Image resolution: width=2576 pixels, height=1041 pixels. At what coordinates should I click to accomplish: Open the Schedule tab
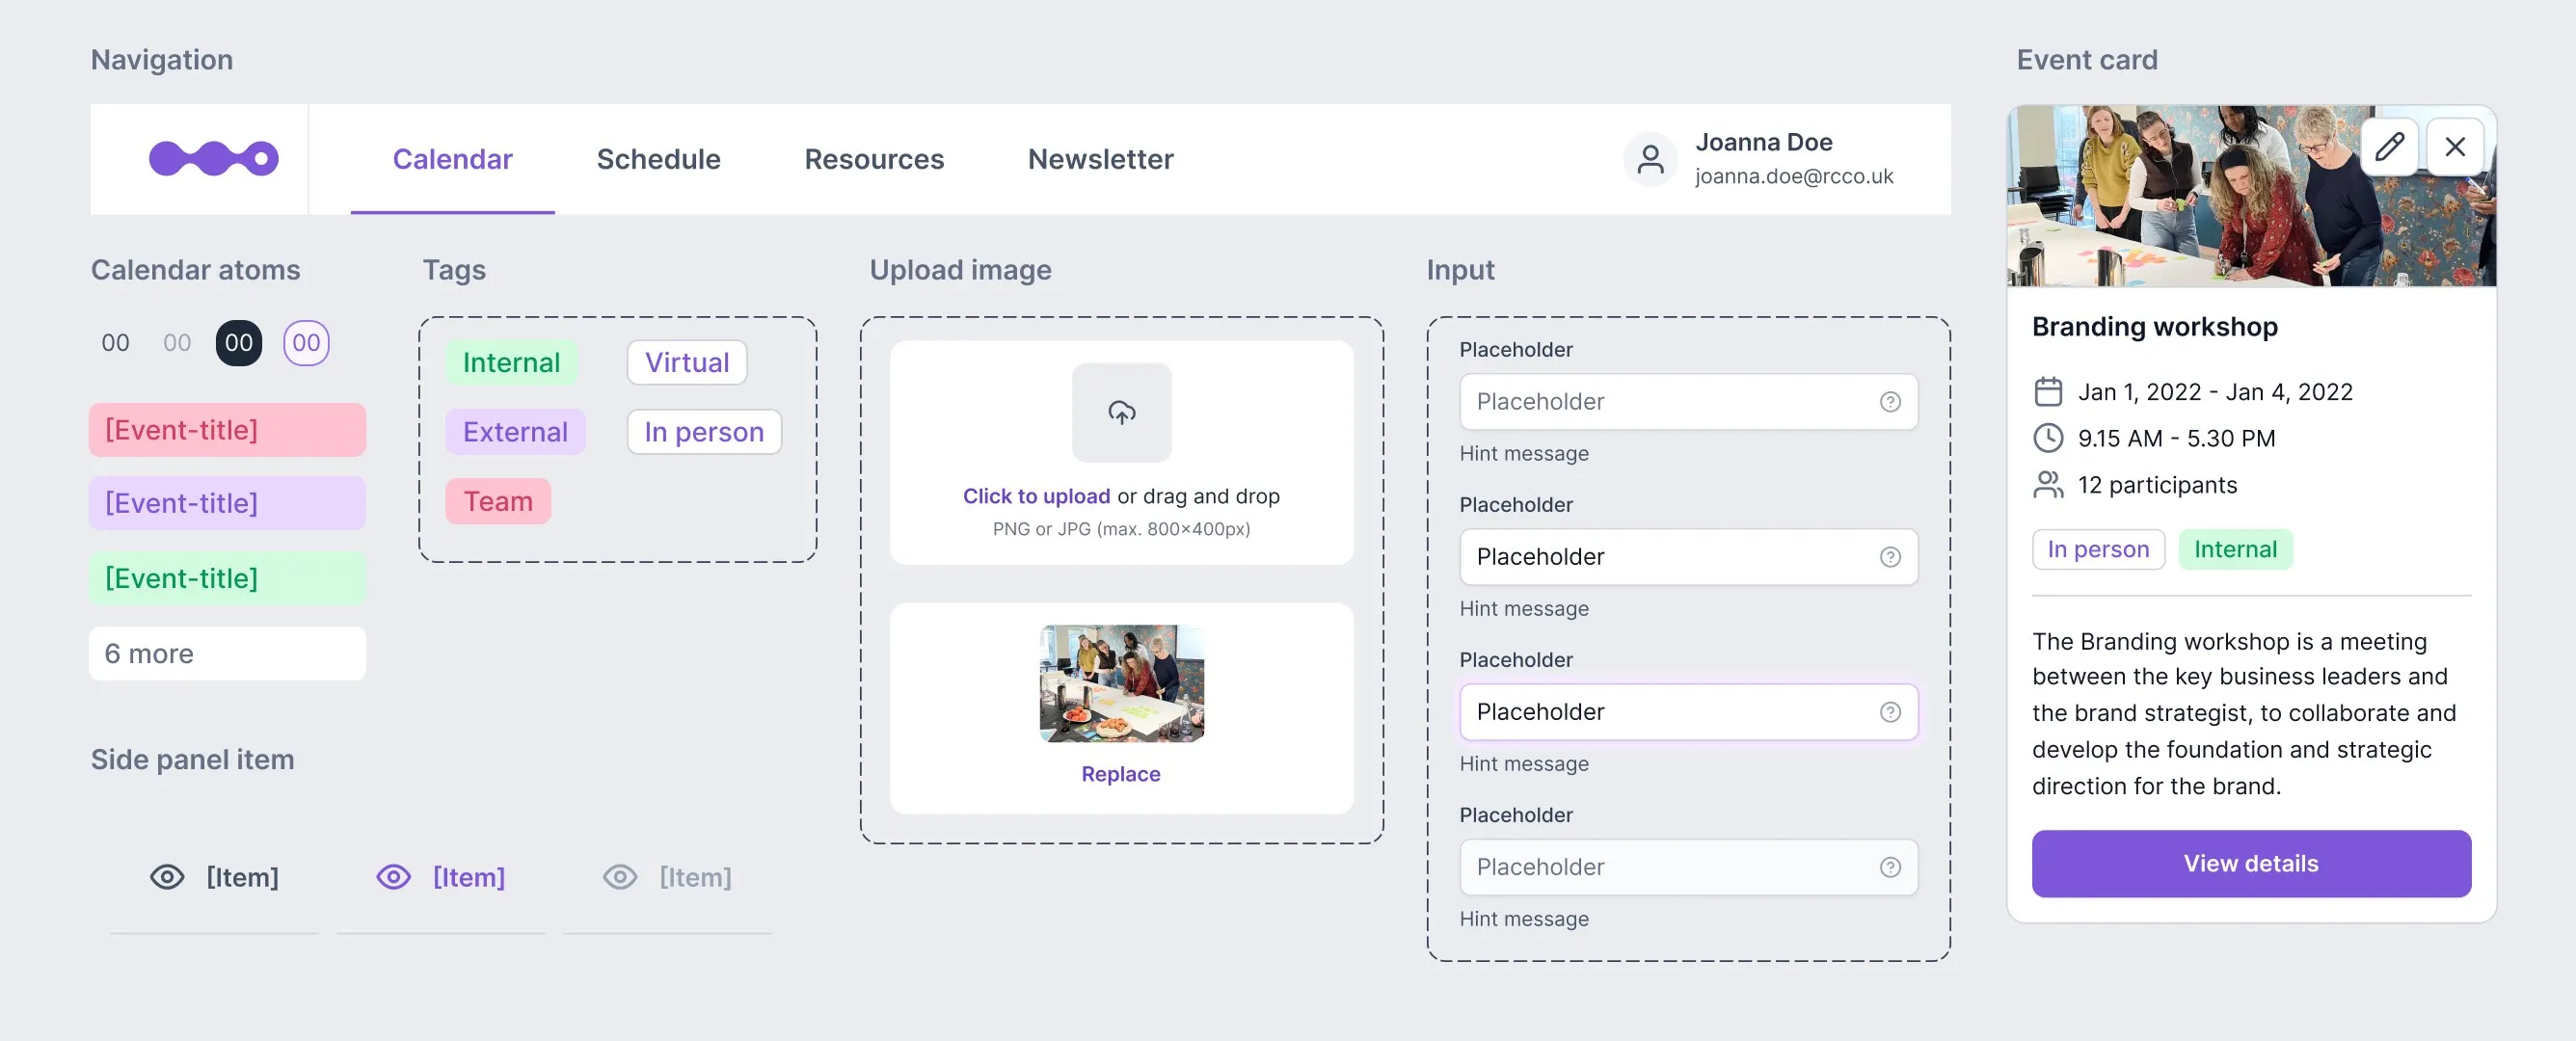658,159
